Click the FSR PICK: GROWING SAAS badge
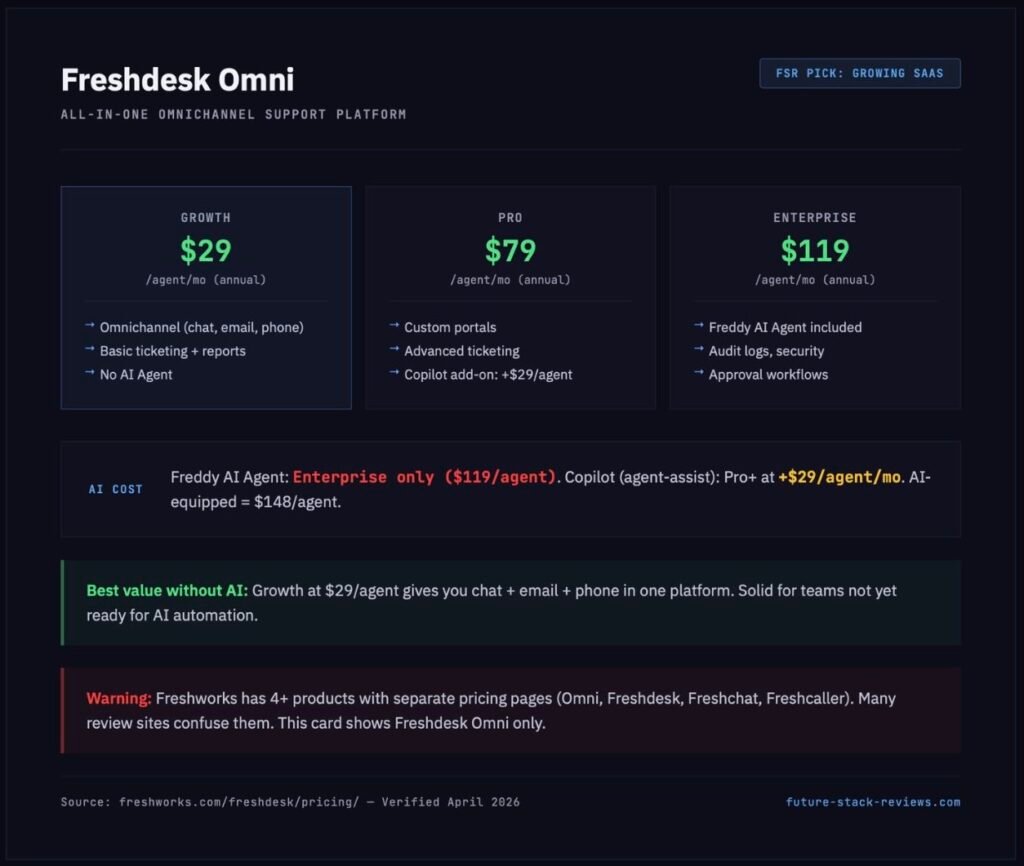Image resolution: width=1024 pixels, height=866 pixels. tap(859, 73)
